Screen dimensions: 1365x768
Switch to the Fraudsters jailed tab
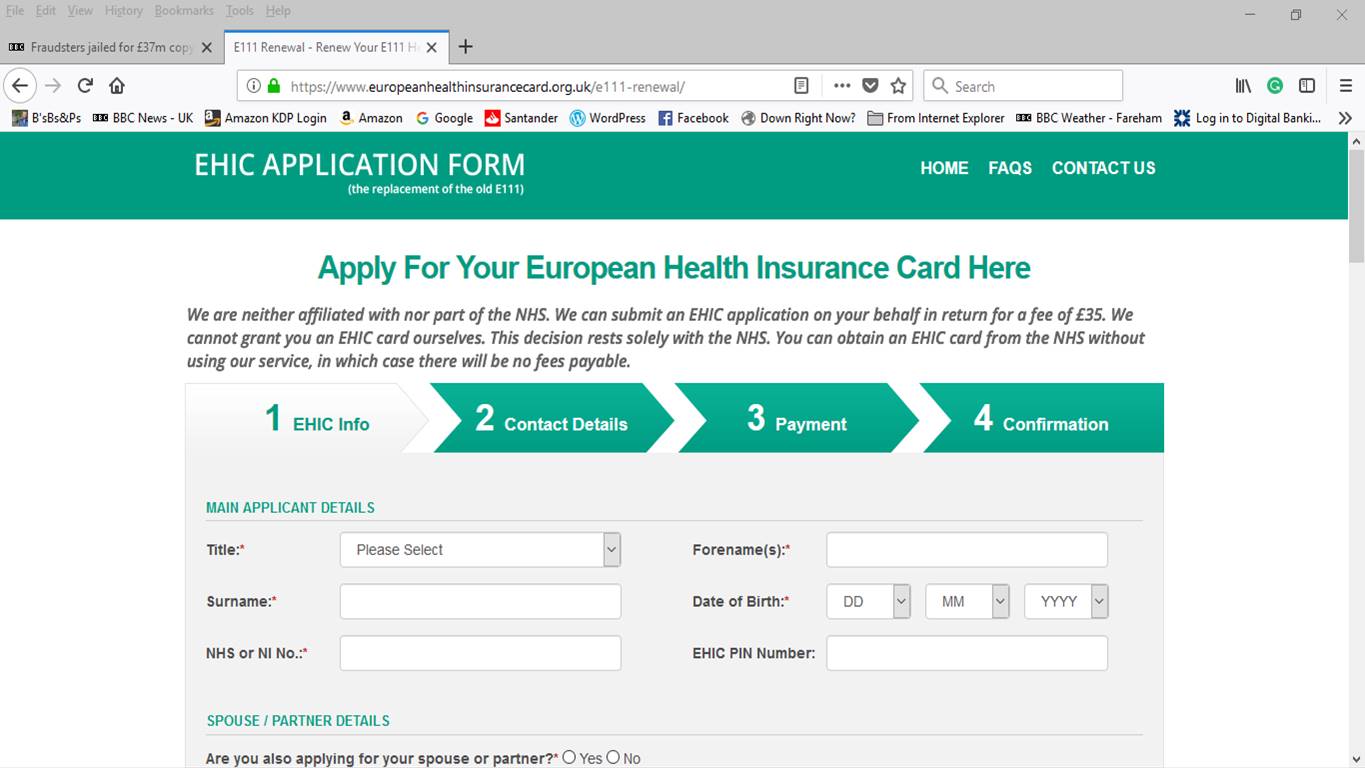[x=110, y=47]
